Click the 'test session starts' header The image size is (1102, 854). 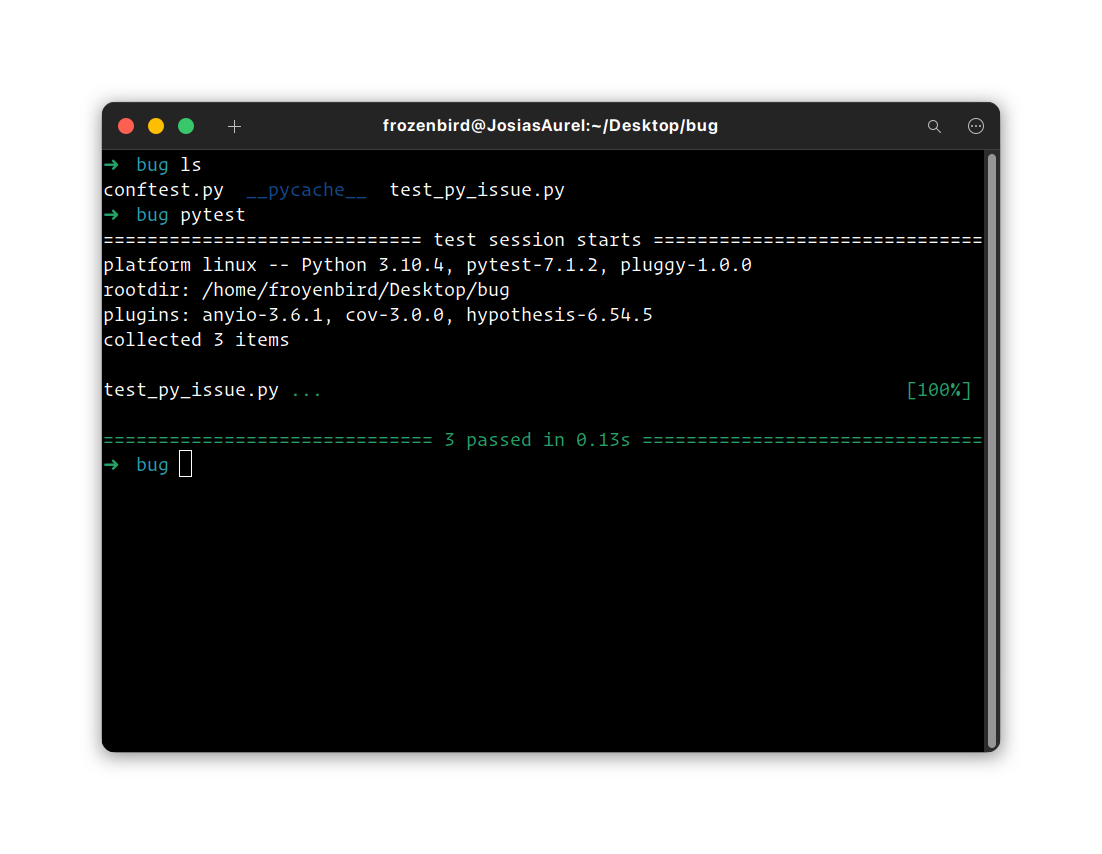tap(538, 240)
